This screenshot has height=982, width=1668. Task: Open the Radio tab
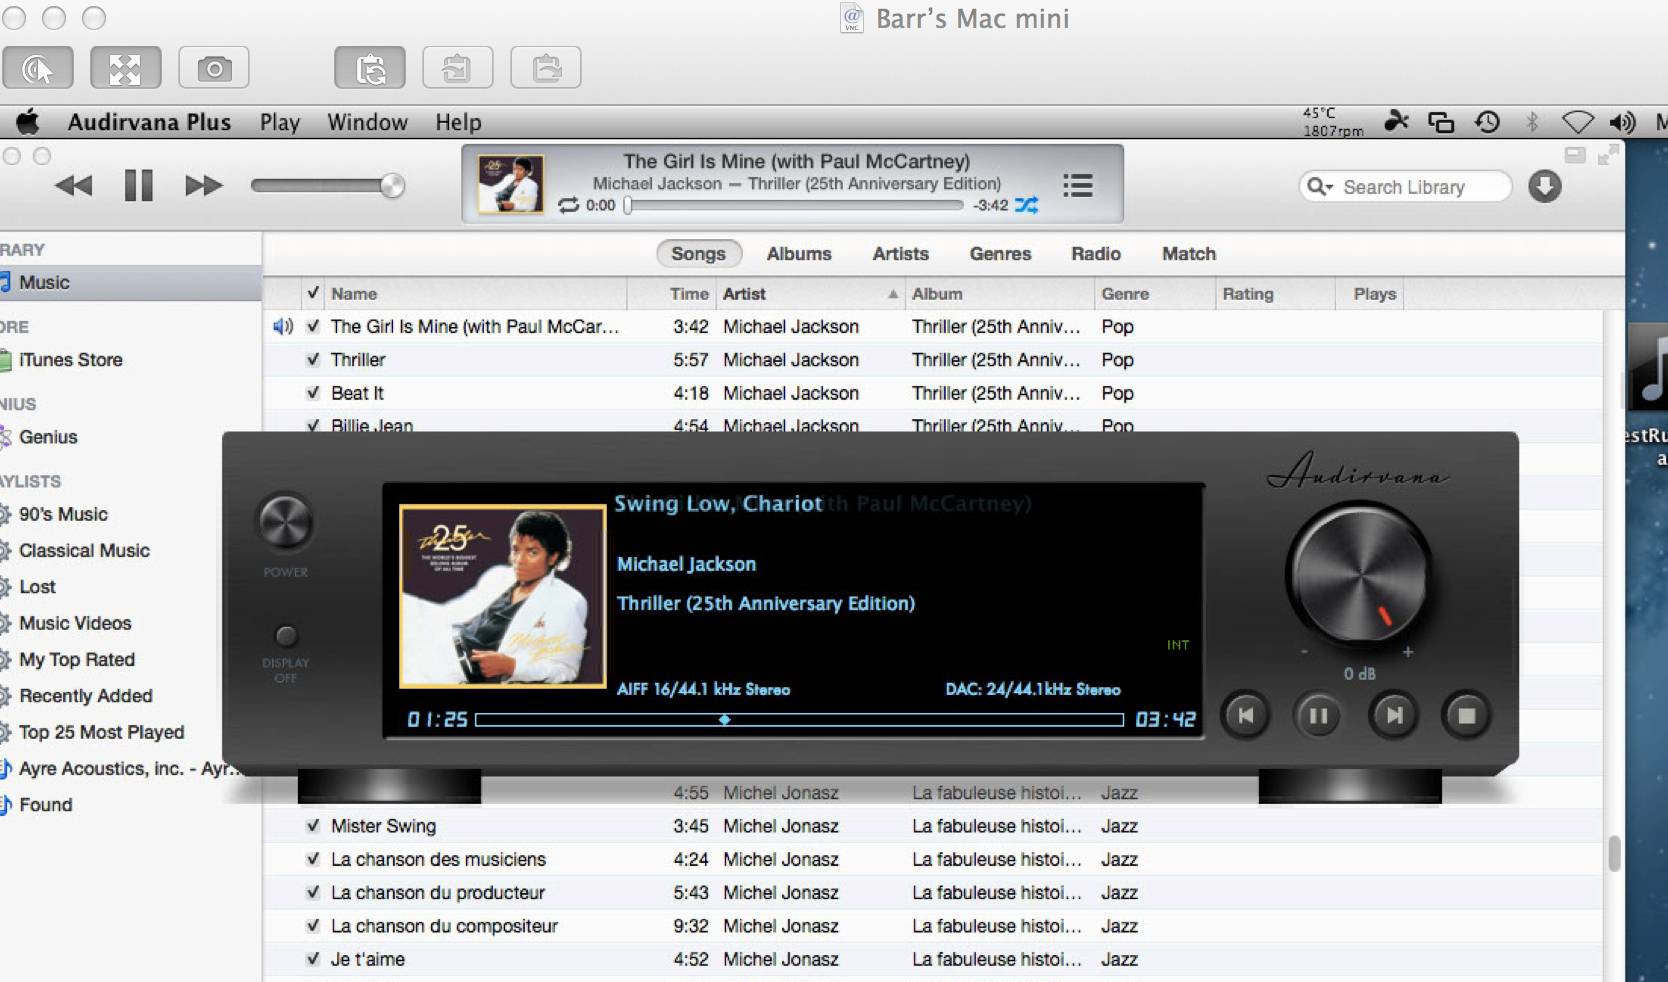click(1096, 254)
